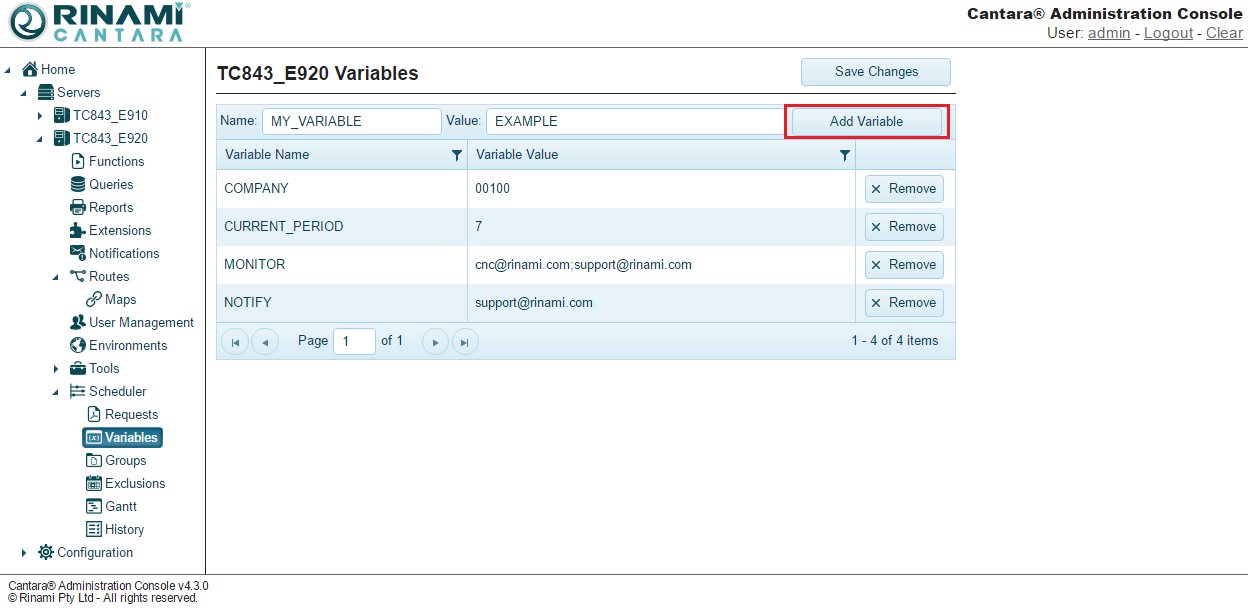Collapse the Scheduler tree node
The height and width of the screenshot is (611, 1248).
click(56, 392)
